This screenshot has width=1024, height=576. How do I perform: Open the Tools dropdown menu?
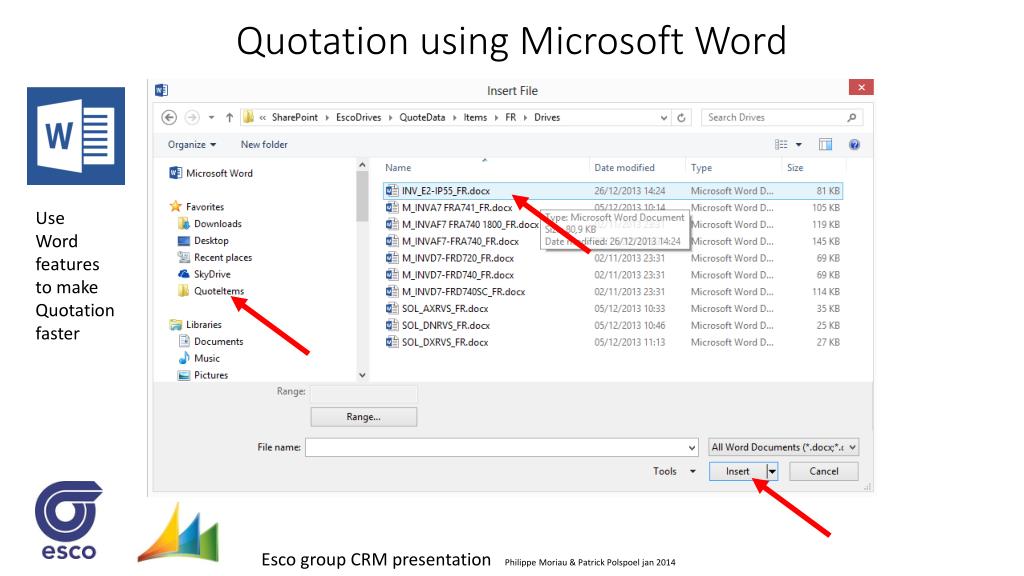[x=674, y=471]
